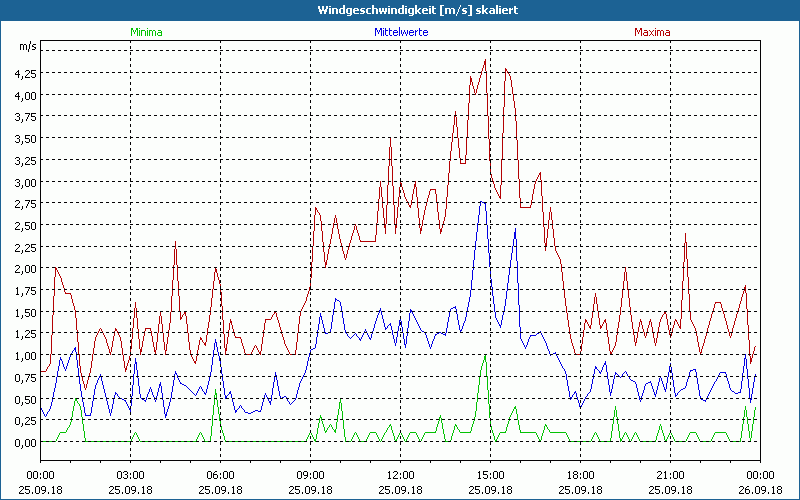Viewport: 800px width, 500px height.
Task: Click the 4,25 y-axis value
Action: (x=26, y=73)
